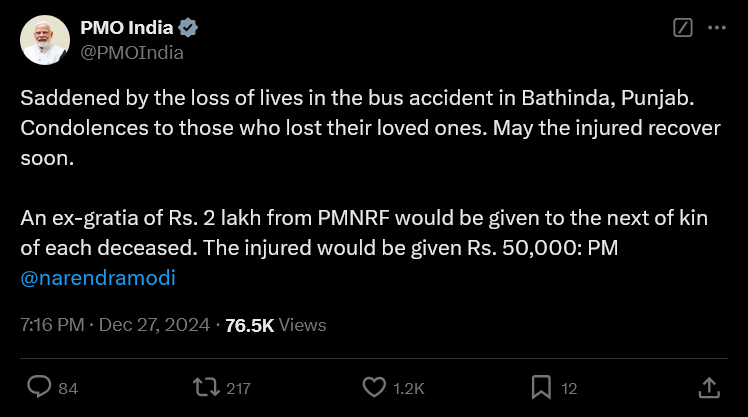The width and height of the screenshot is (748, 417).
Task: View the 76.5K Views analytics
Action: [276, 325]
